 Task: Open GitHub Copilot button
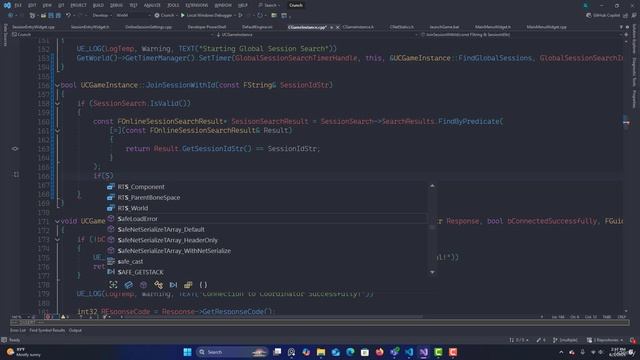click(603, 16)
